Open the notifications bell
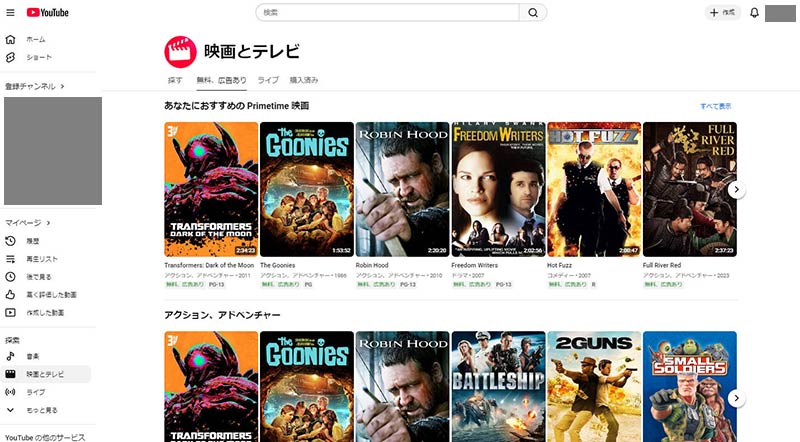 click(x=754, y=13)
